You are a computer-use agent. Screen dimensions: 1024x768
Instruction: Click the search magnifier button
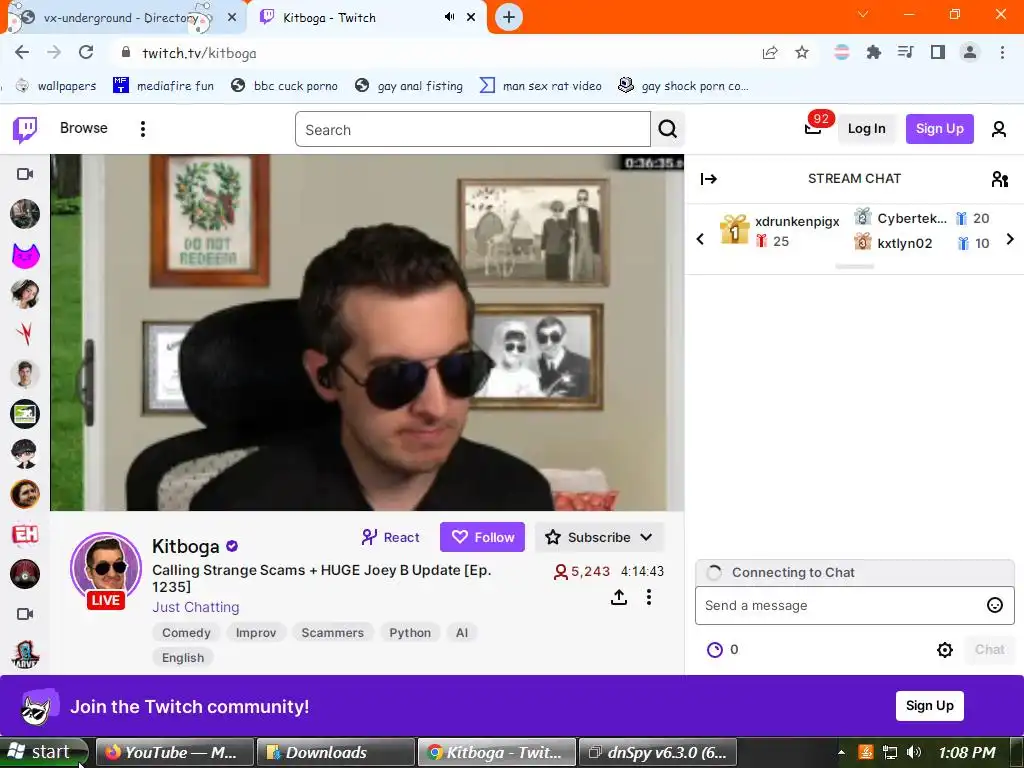(667, 129)
